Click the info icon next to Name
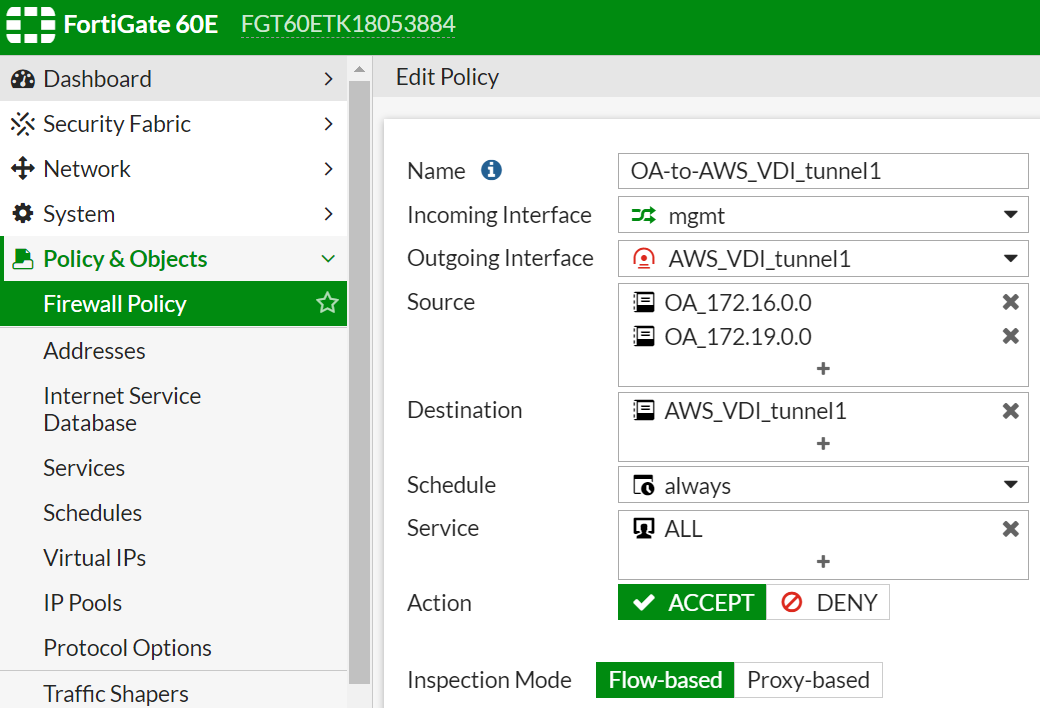 point(491,171)
